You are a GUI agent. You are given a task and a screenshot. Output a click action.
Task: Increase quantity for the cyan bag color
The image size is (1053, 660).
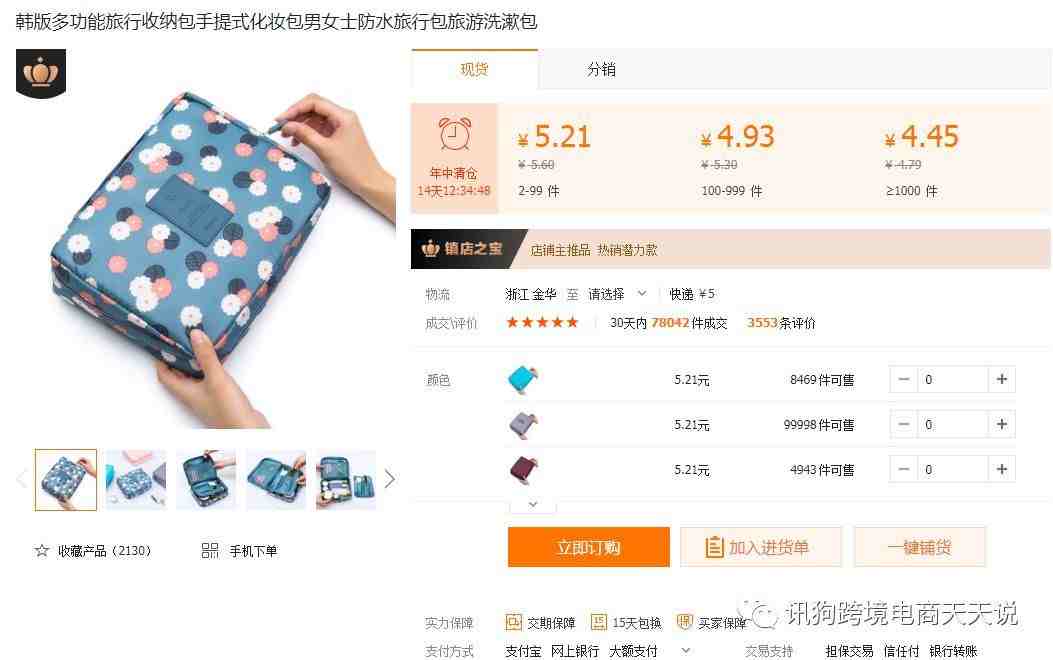[x=1001, y=379]
